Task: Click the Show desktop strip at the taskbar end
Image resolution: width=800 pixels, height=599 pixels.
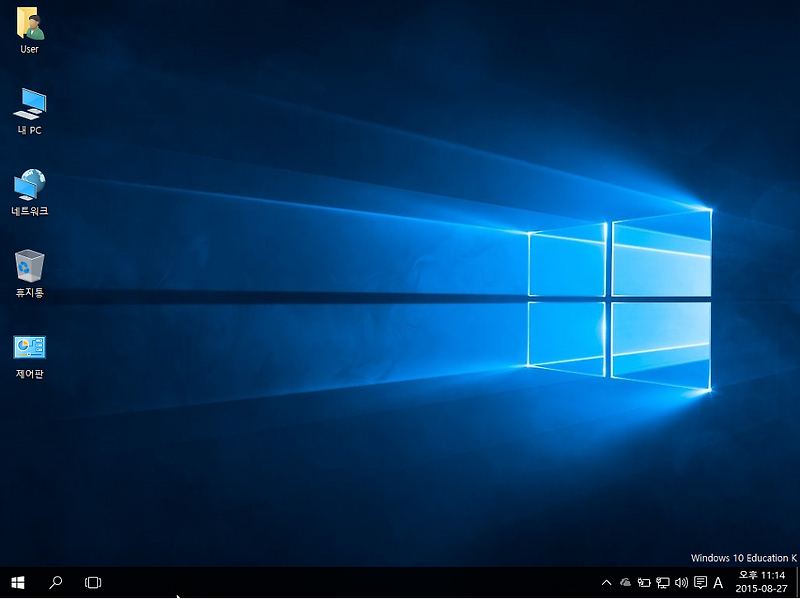Action: coord(797,582)
